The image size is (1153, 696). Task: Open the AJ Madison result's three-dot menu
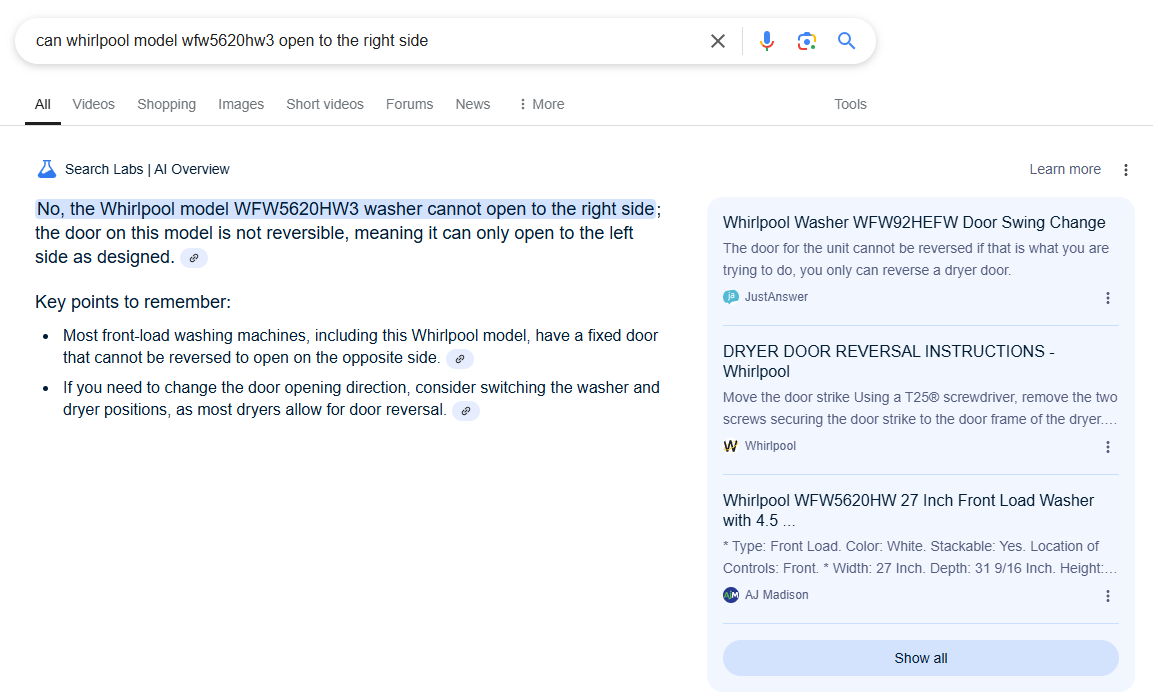coord(1108,596)
